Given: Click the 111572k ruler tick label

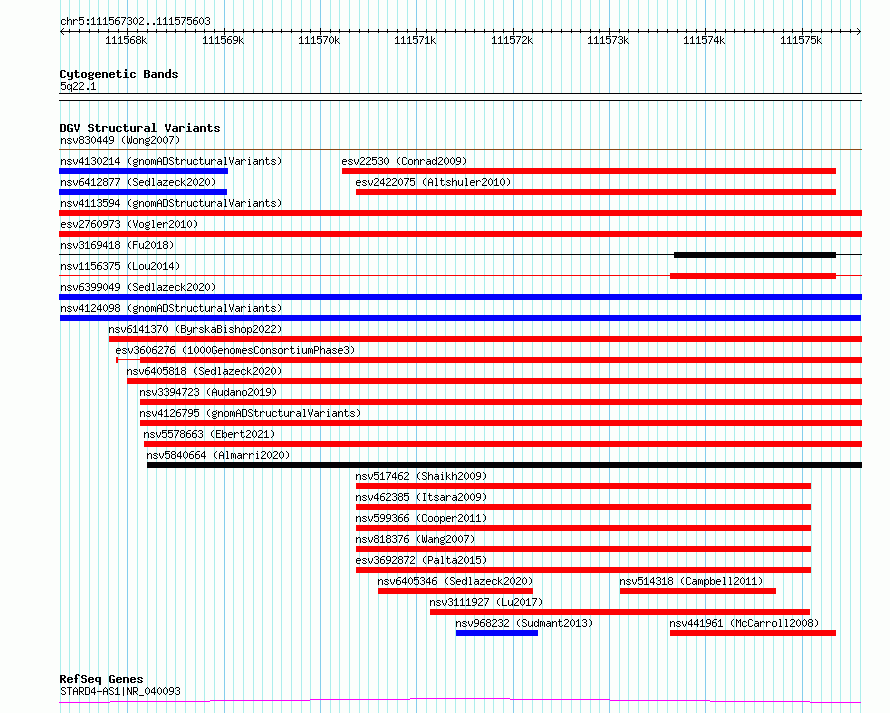Looking at the screenshot, I should (x=512, y=40).
